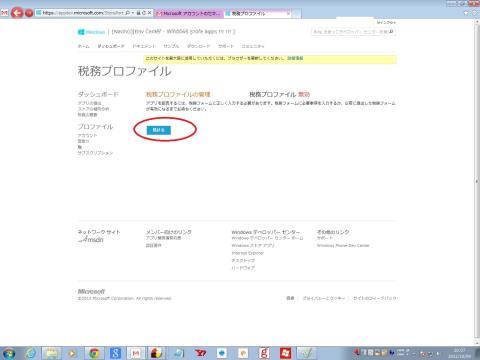The image size is (480, 360).
Task: Click the search magnifier in the address bar
Action: pos(128,13)
